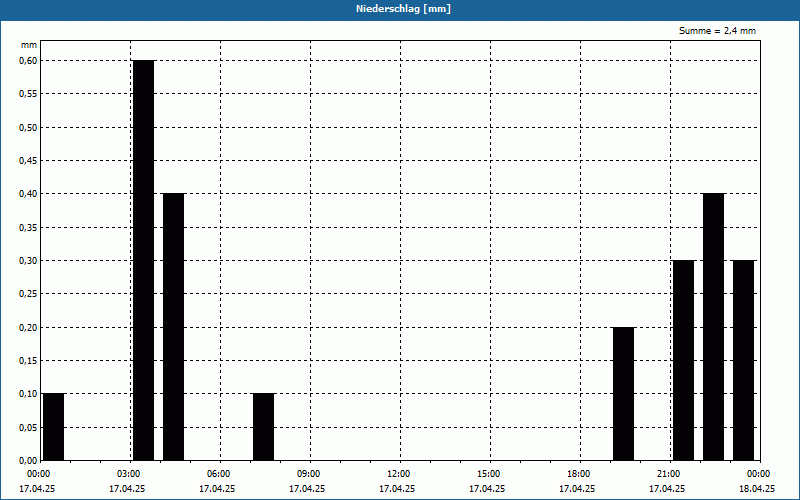Select the 0,10 mm bar between 06:00 and 09:00
The image size is (800, 500).
click(264, 427)
